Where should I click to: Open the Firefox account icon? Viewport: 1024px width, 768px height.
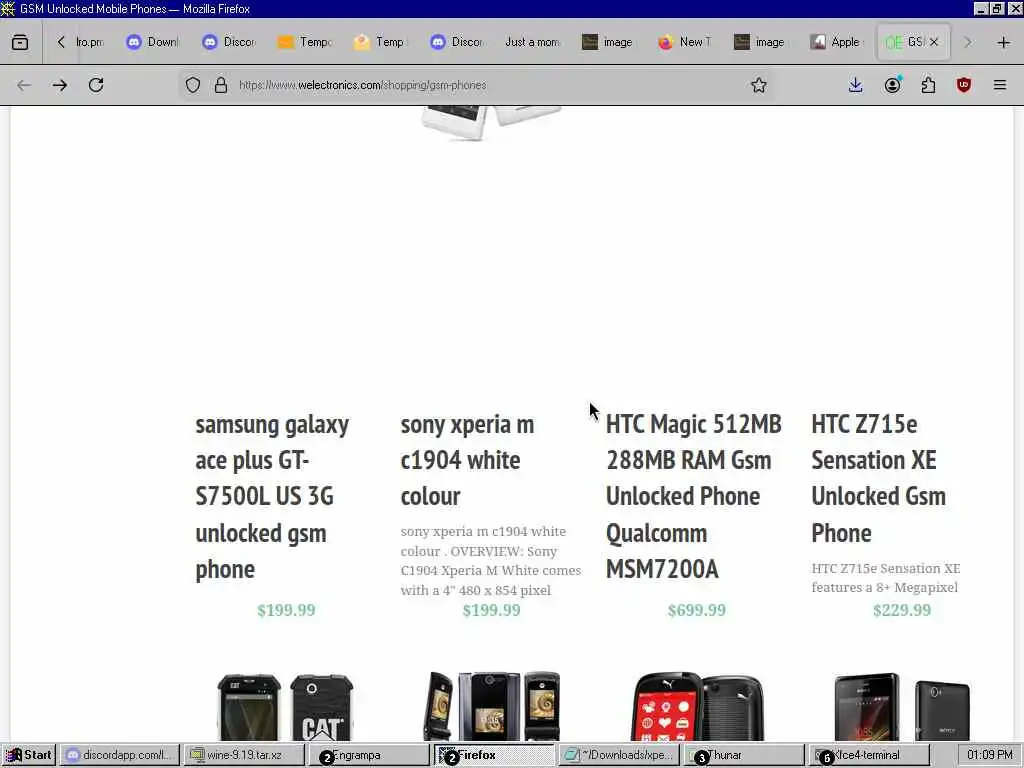pyautogui.click(x=893, y=85)
